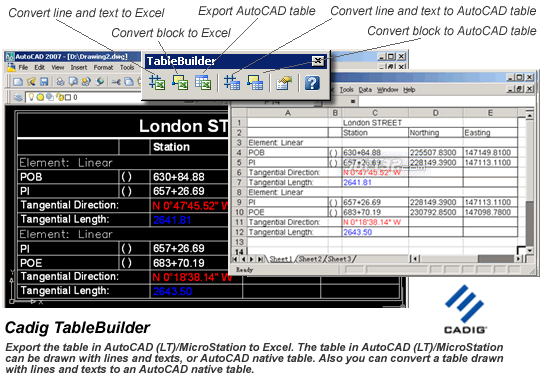Screen dimensions: 540x380
Task: Click Publish icon in AutoCAD toolbar
Action: [86, 82]
